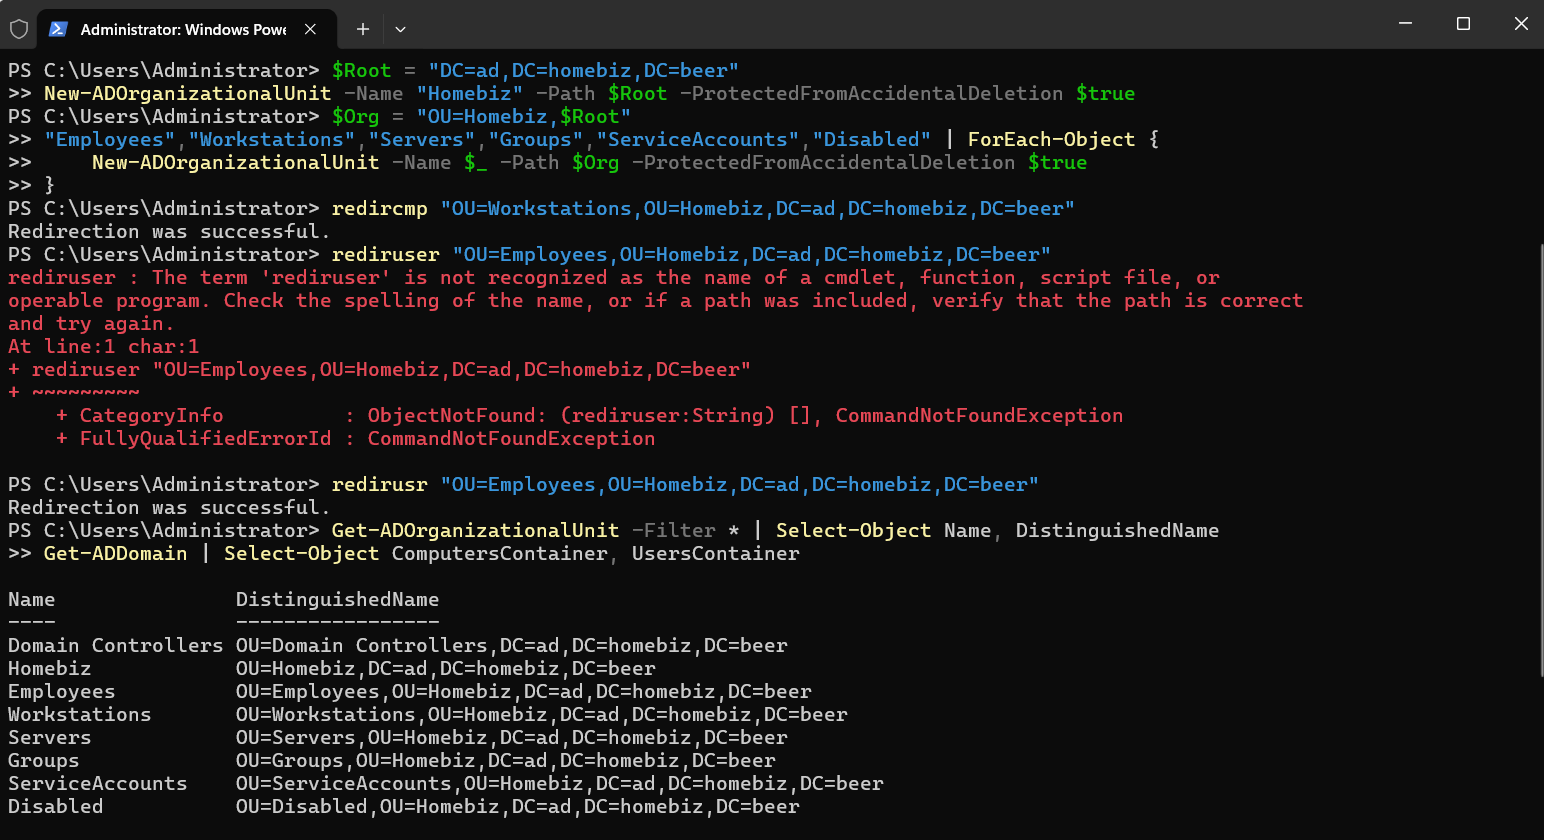
Task: Click the "Groups" row in Name column
Action: [44, 760]
